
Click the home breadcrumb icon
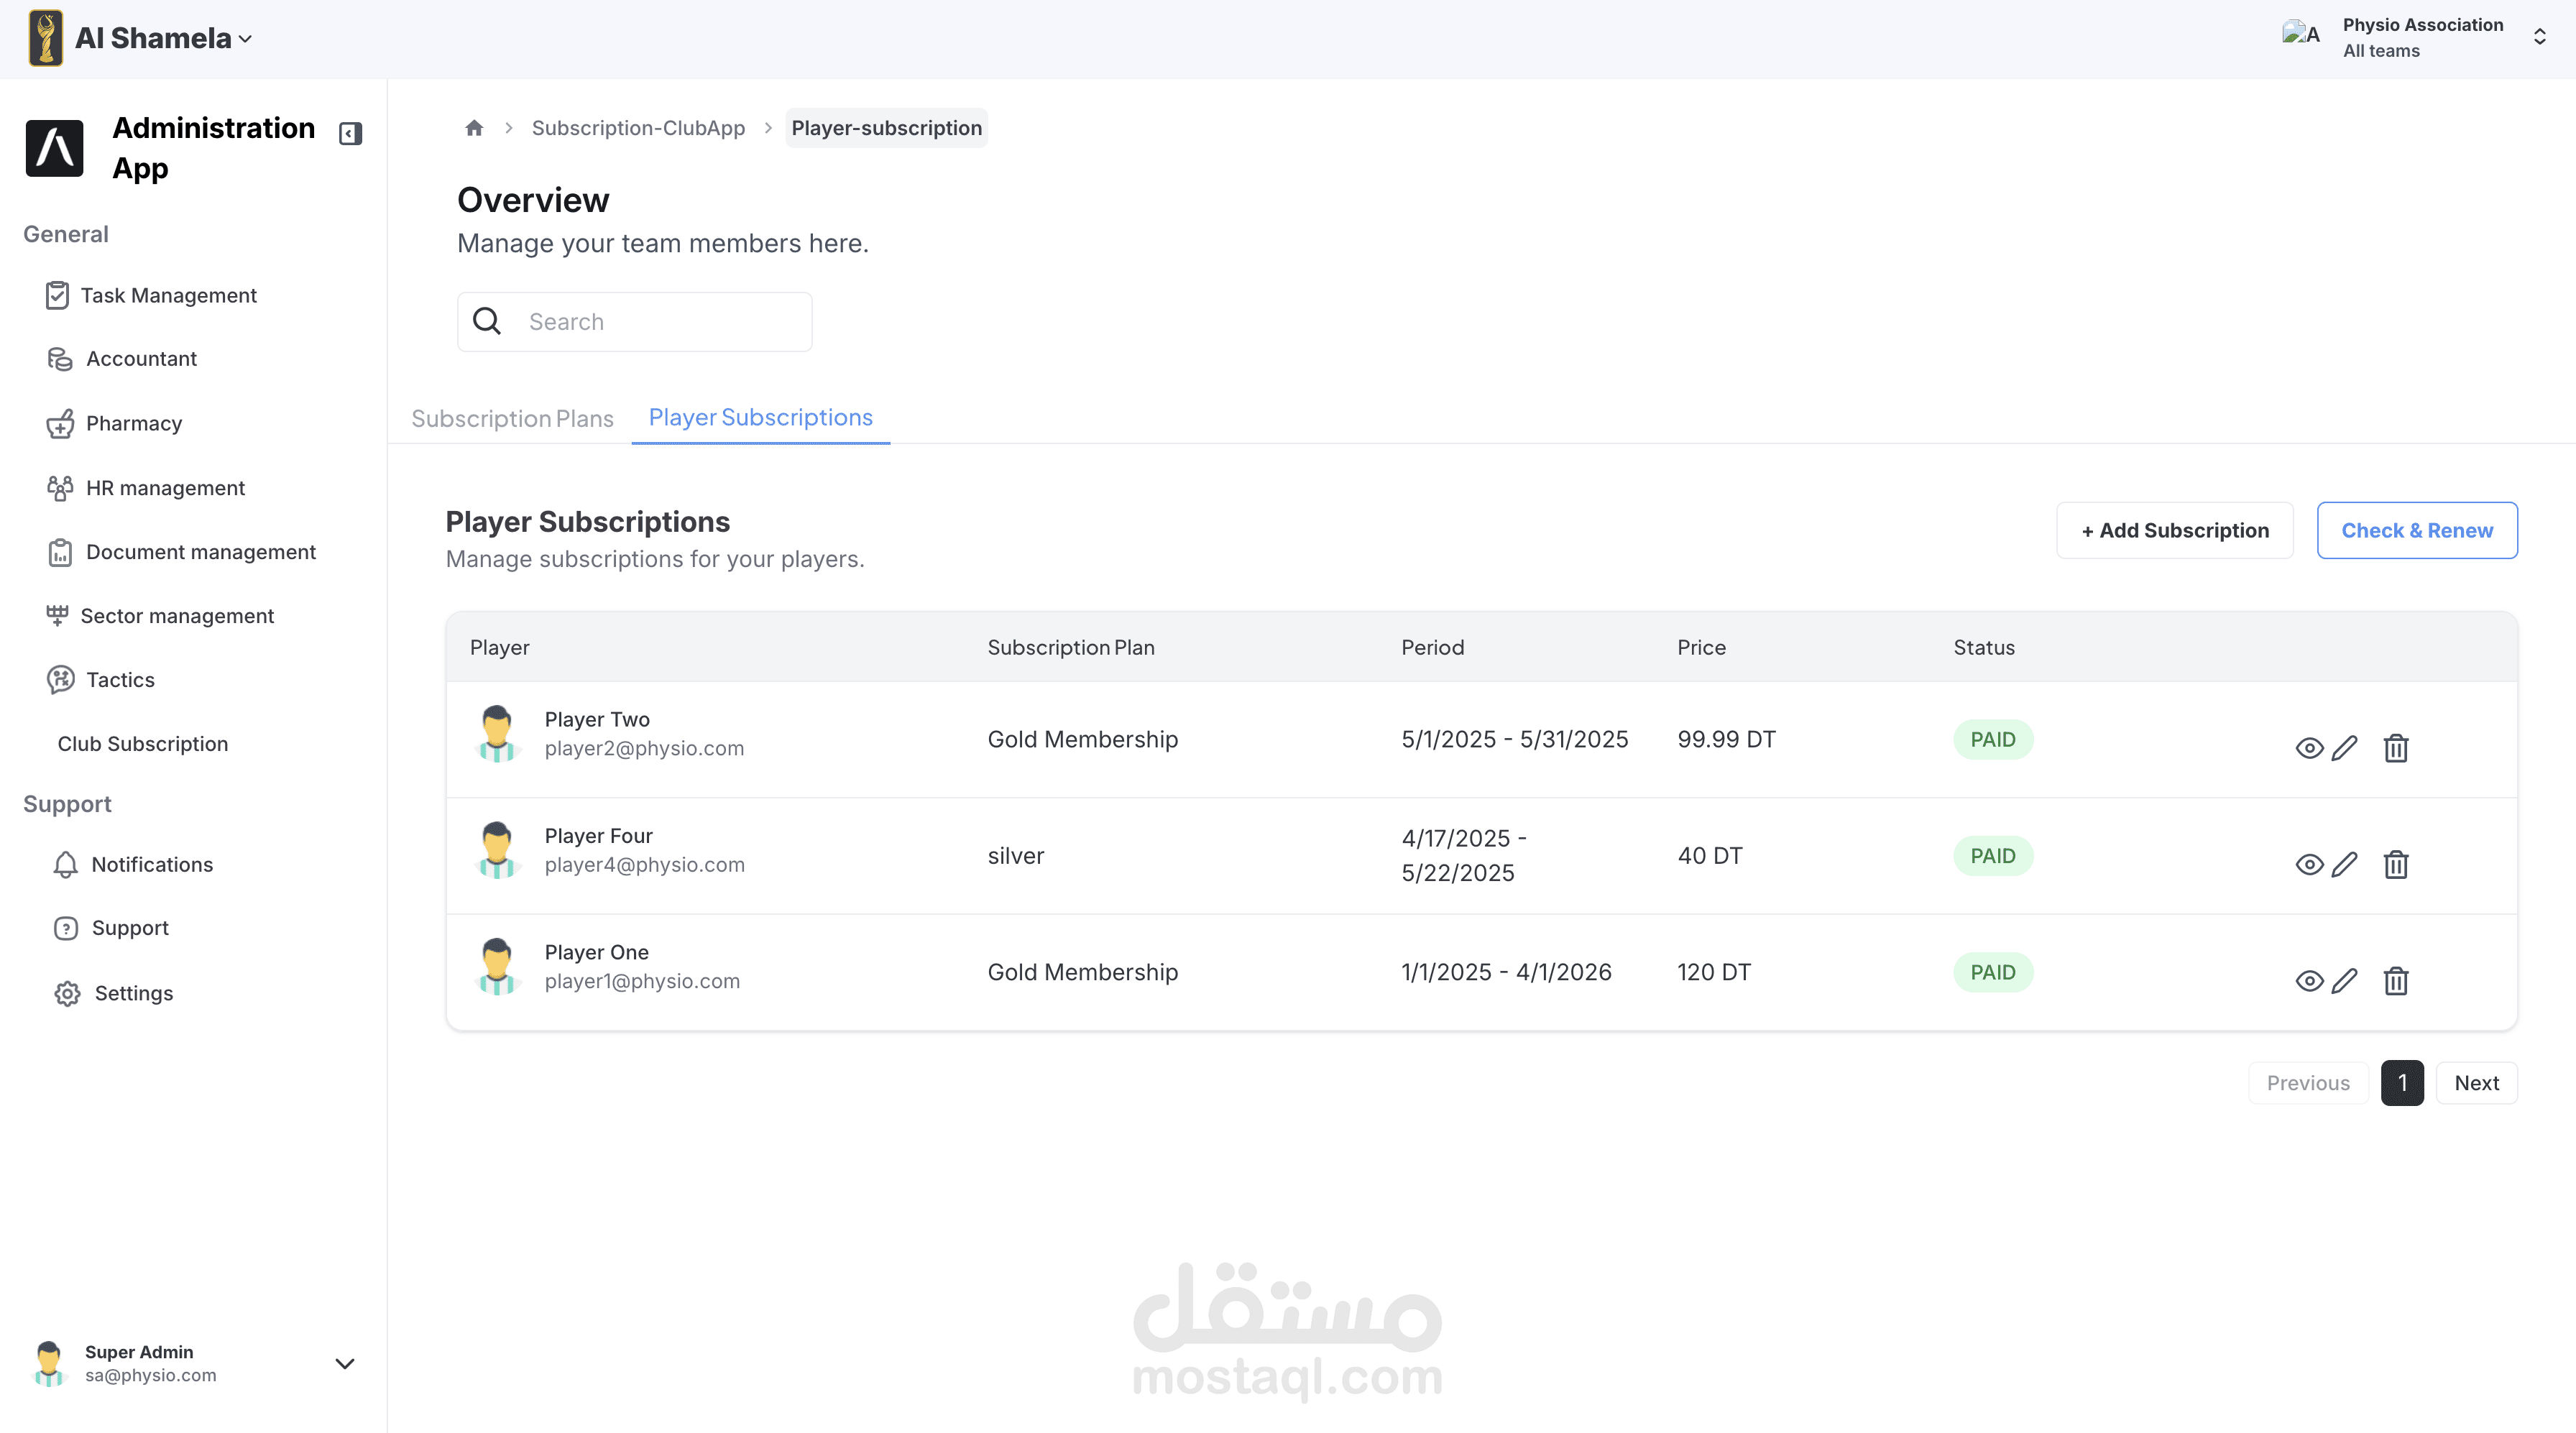(474, 128)
